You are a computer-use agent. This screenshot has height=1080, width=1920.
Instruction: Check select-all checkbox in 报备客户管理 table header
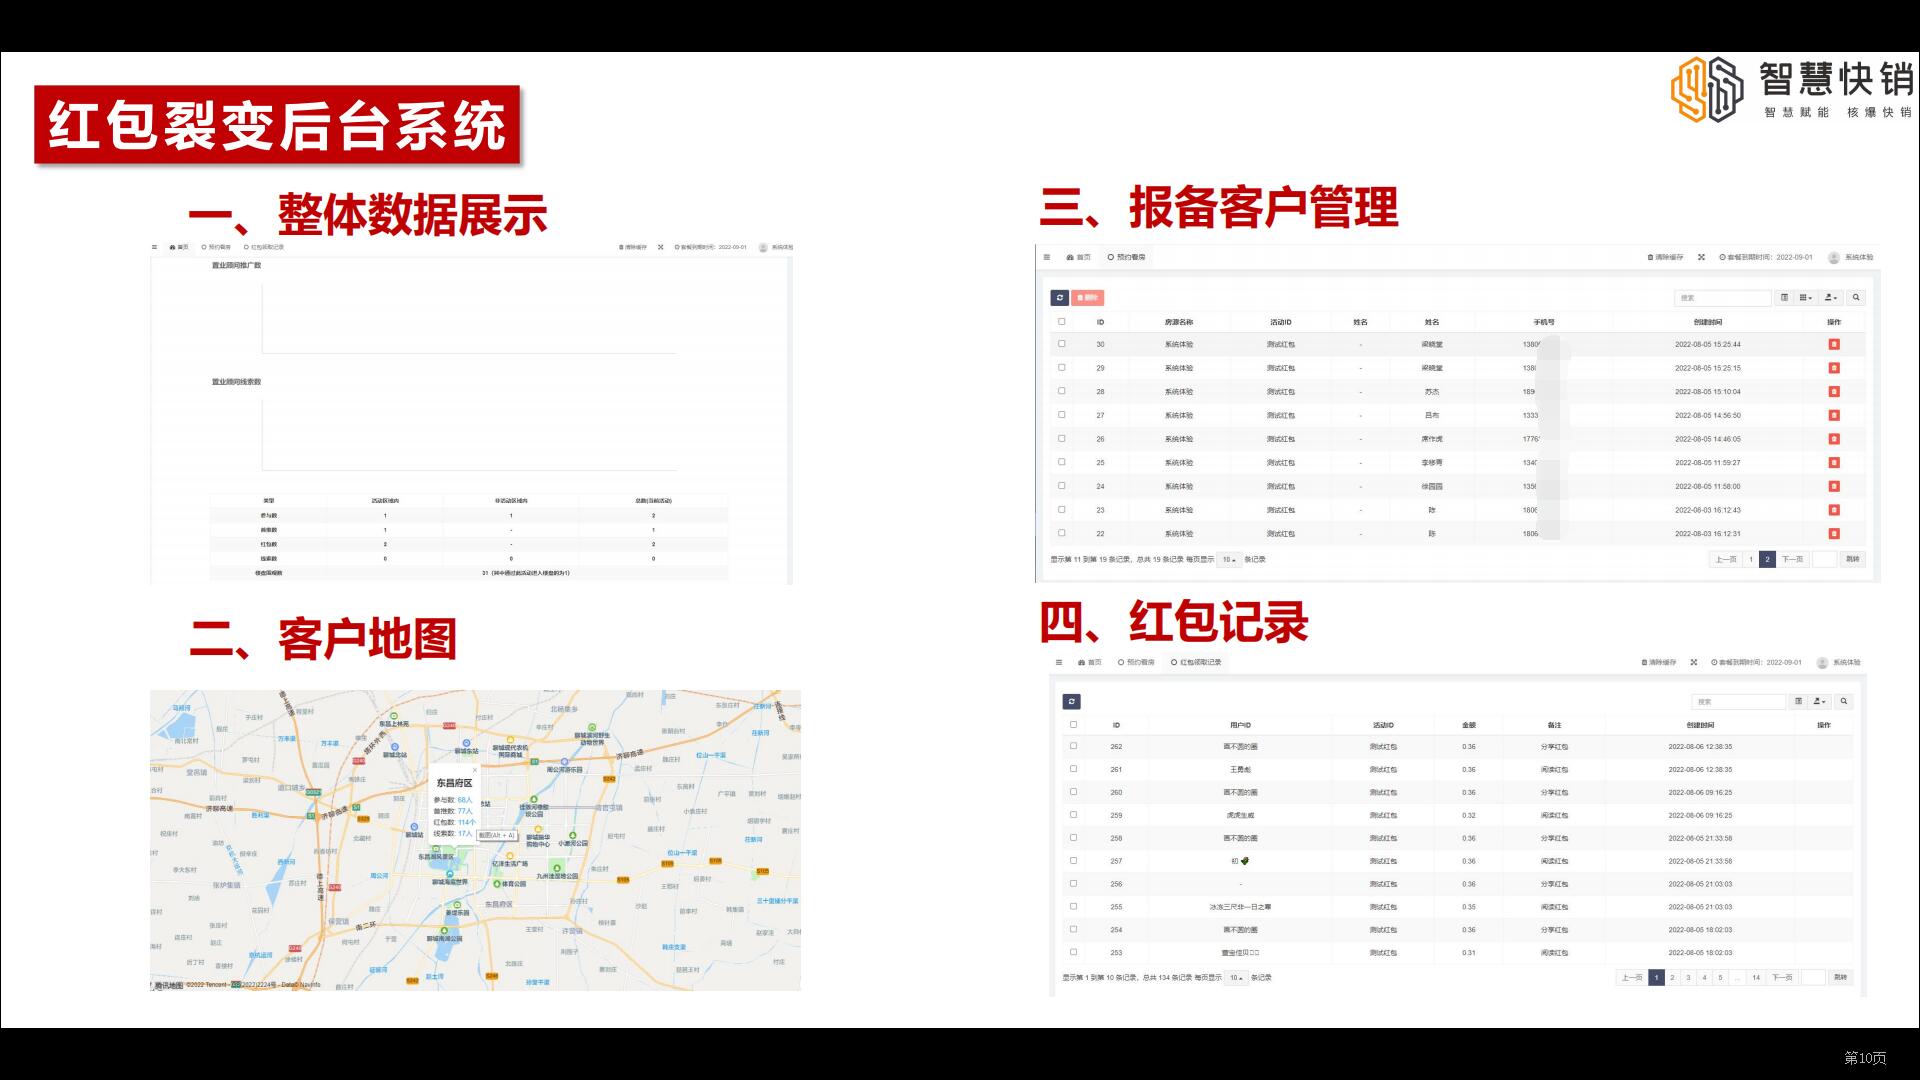[x=1062, y=322]
